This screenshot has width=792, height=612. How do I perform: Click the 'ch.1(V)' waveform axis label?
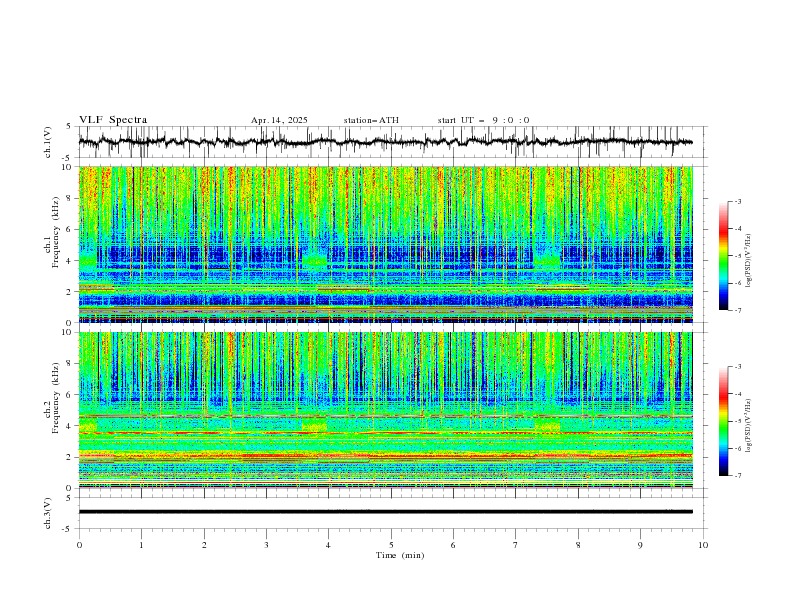[x=48, y=142]
